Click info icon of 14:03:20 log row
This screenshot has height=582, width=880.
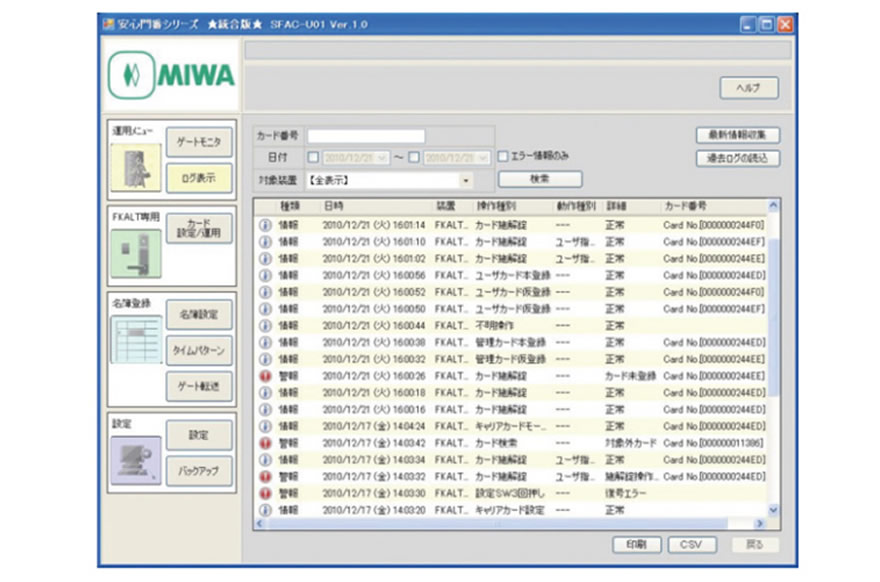265,510
